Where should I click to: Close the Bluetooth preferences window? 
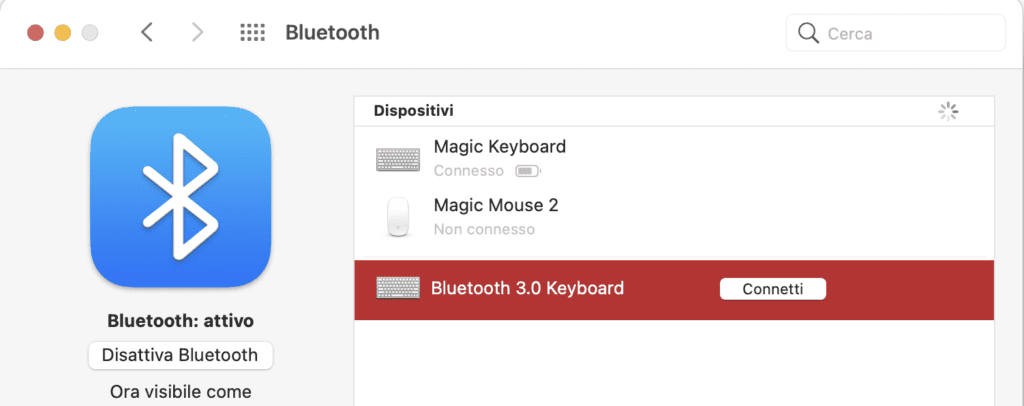coord(35,33)
